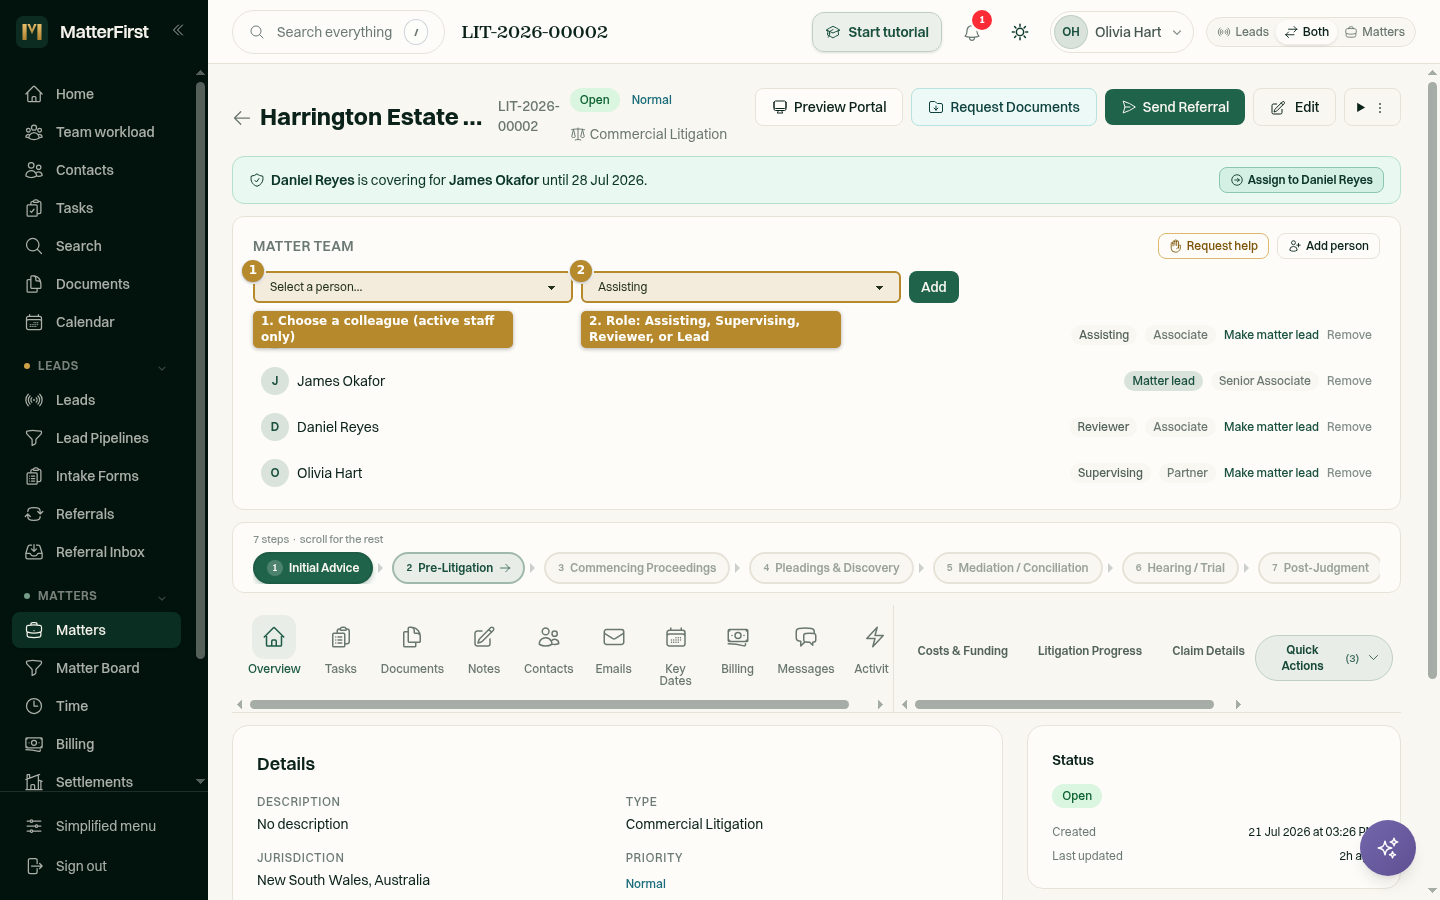1440x900 pixels.
Task: Click the Search everything field
Action: pos(338,32)
